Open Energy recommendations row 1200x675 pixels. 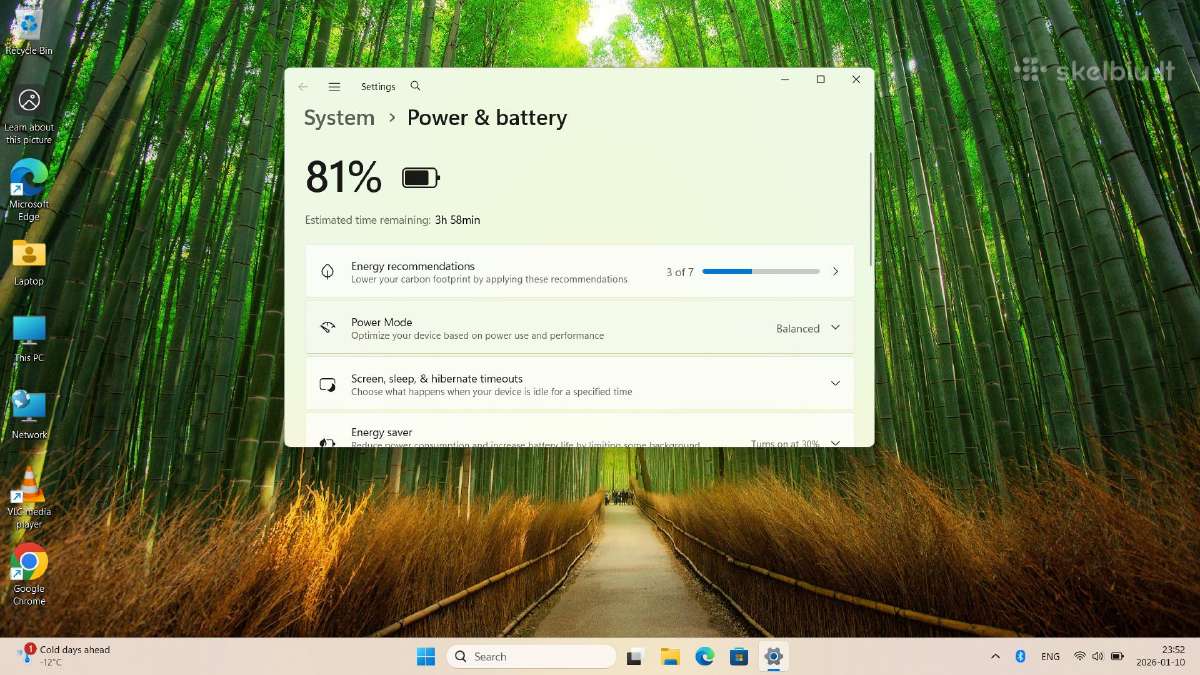(x=579, y=272)
